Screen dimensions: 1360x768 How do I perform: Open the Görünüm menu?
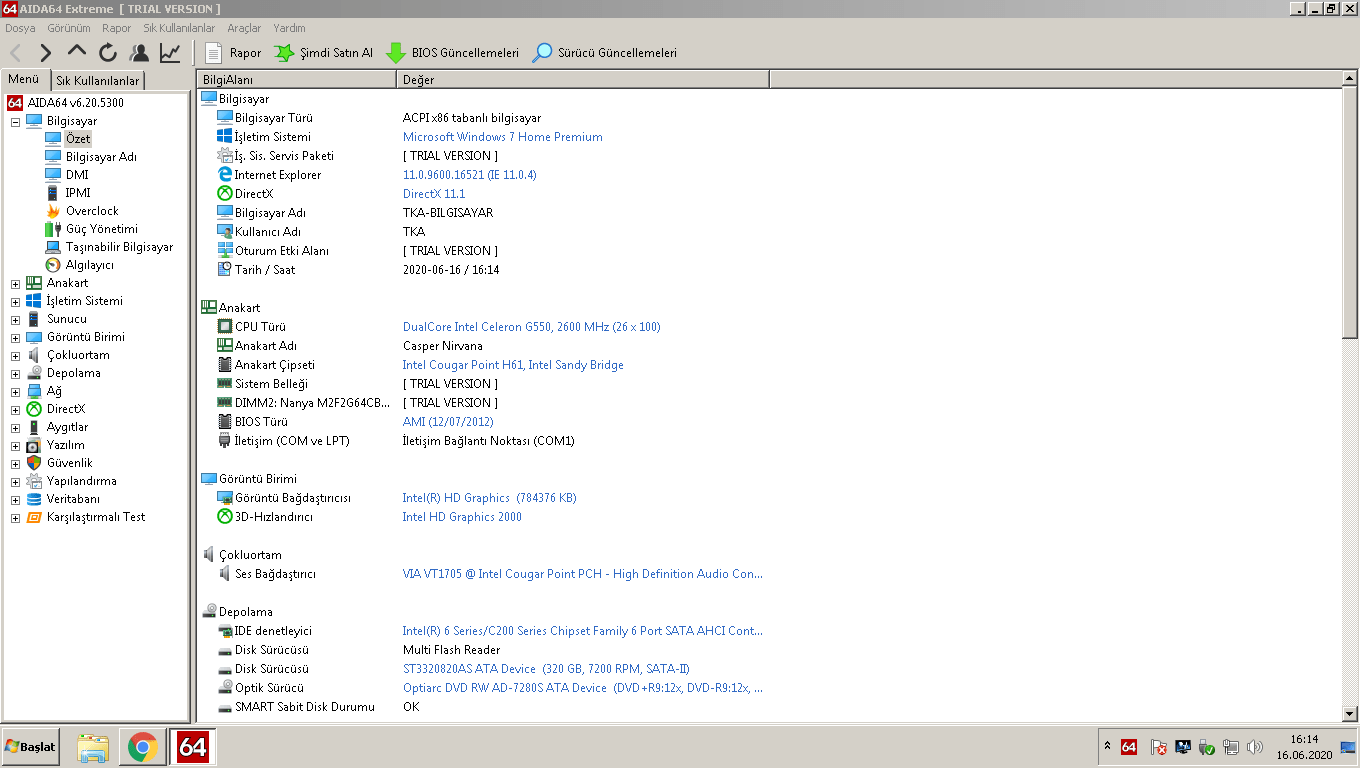point(69,28)
